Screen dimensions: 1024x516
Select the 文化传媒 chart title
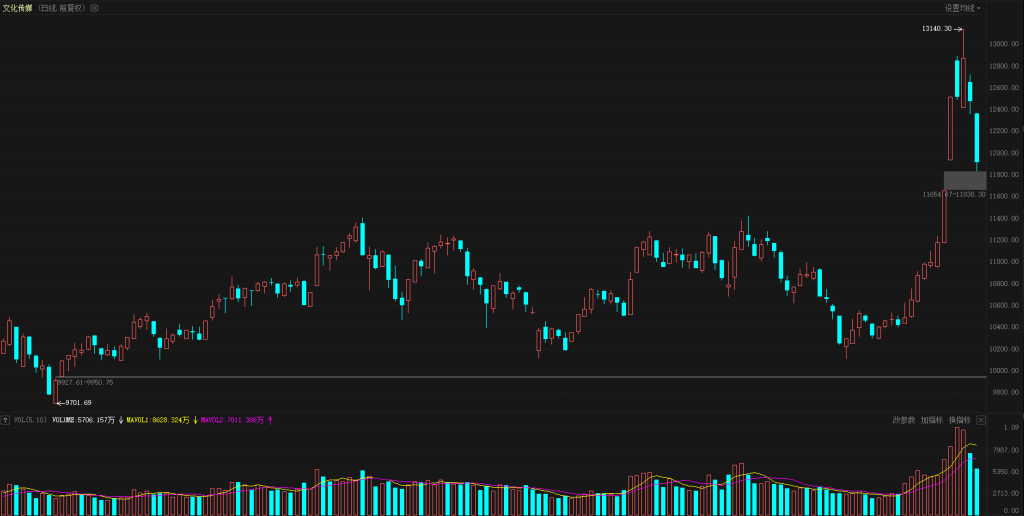pyautogui.click(x=17, y=8)
